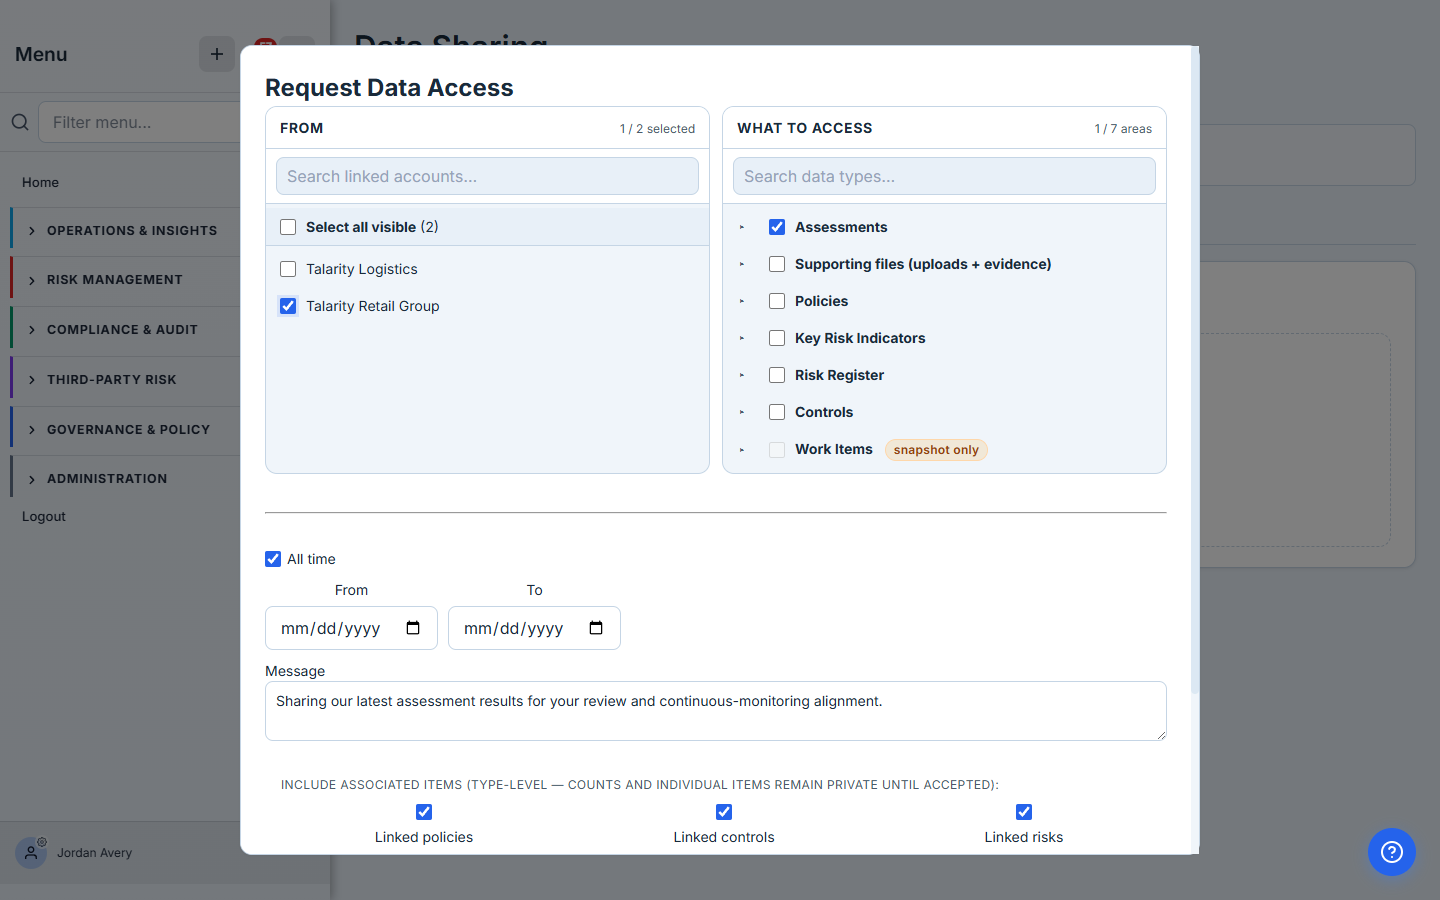Screen dimensions: 1440x900
Task: Uncheck Talarity Retail Group account
Action: [x=288, y=306]
